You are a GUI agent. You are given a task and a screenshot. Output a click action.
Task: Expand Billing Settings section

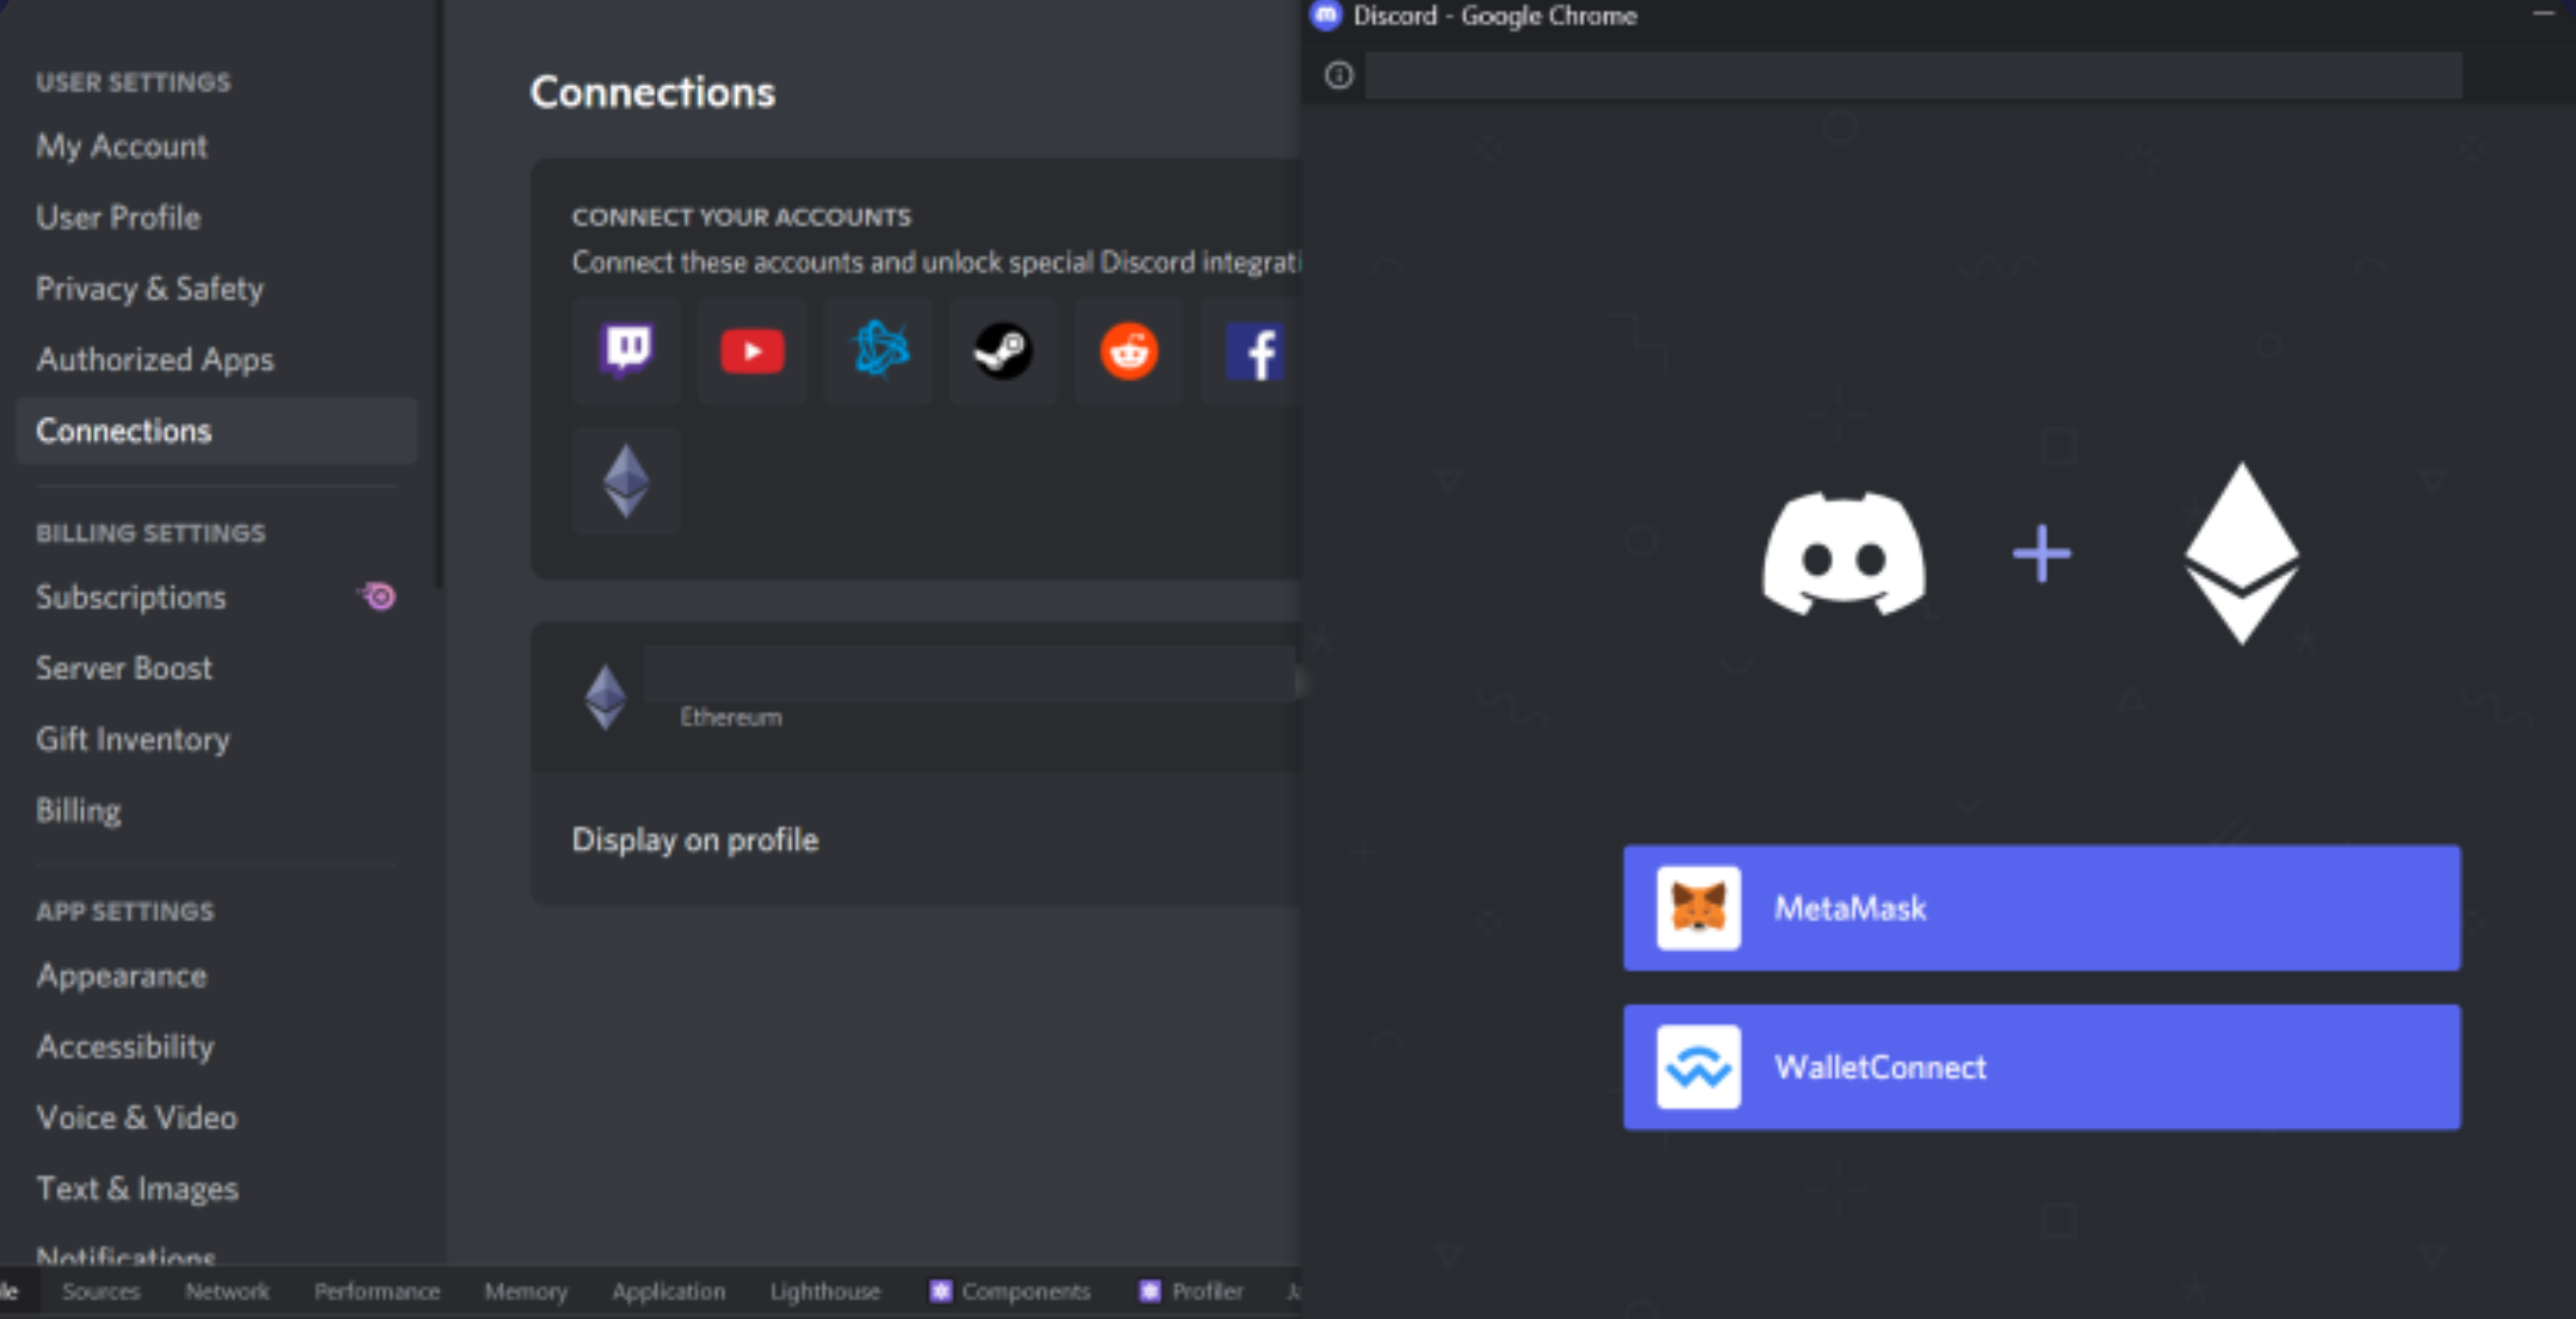[150, 533]
